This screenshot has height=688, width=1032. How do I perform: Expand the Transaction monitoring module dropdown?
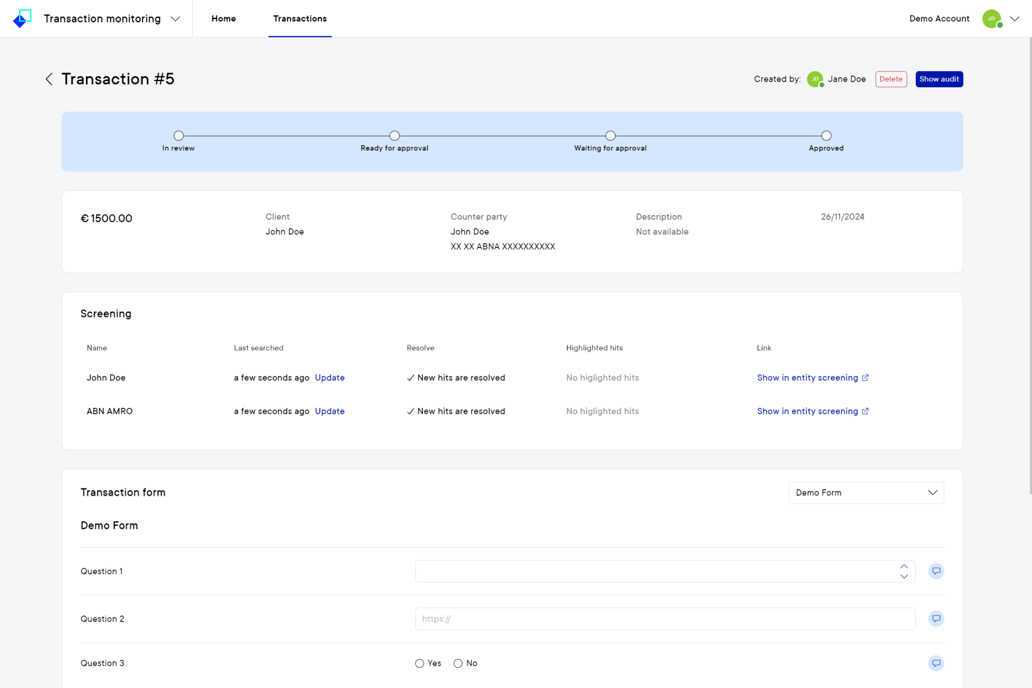(x=175, y=18)
